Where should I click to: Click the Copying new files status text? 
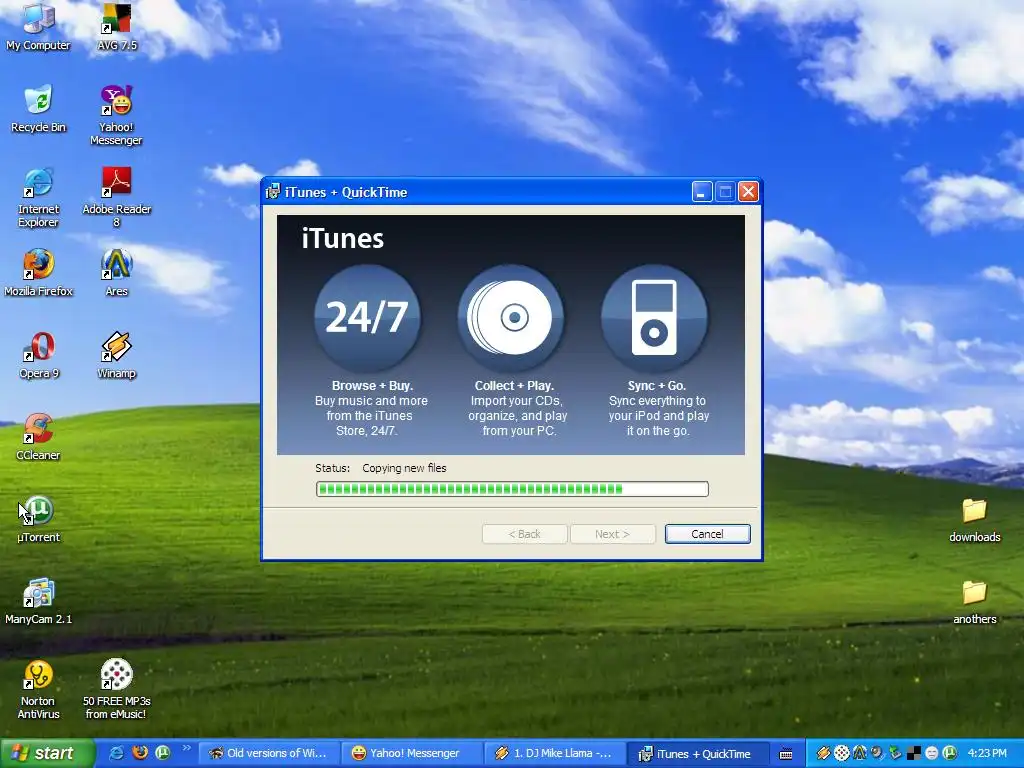coord(404,468)
